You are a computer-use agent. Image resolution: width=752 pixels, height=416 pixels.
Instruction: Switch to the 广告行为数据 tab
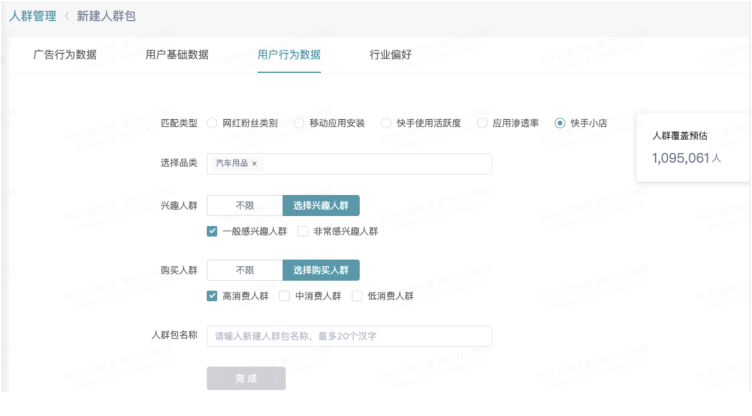pos(65,55)
